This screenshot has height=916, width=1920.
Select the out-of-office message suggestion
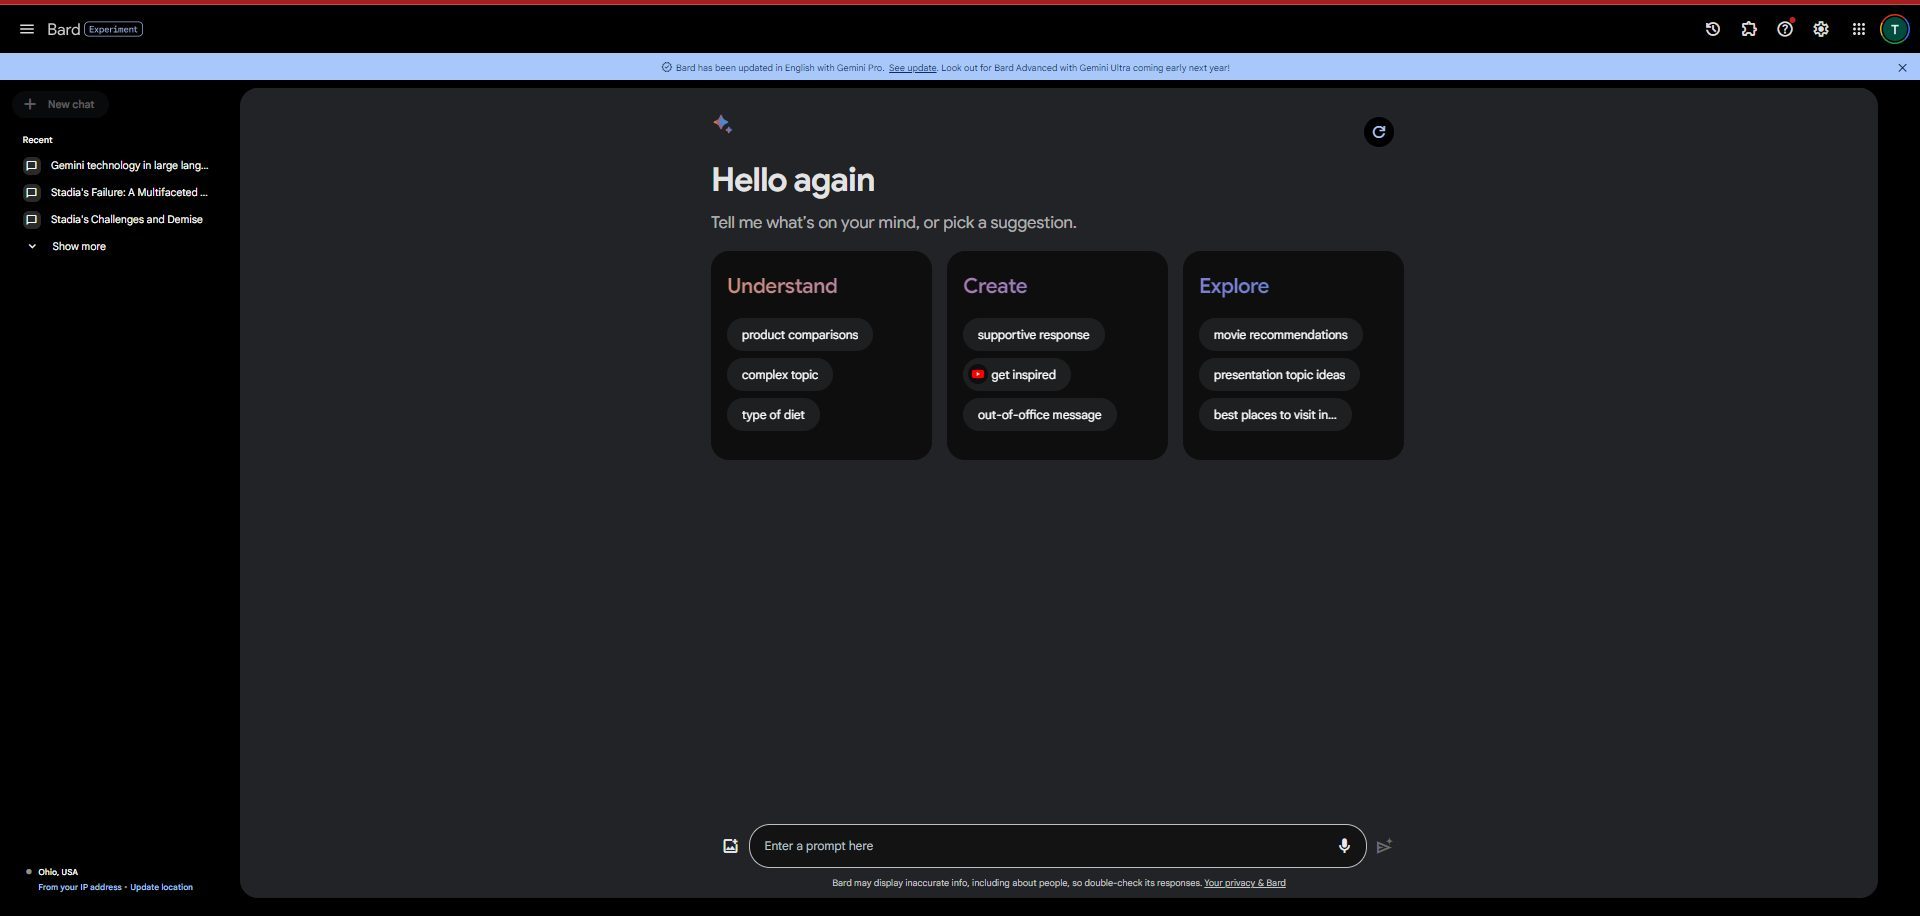(x=1039, y=415)
